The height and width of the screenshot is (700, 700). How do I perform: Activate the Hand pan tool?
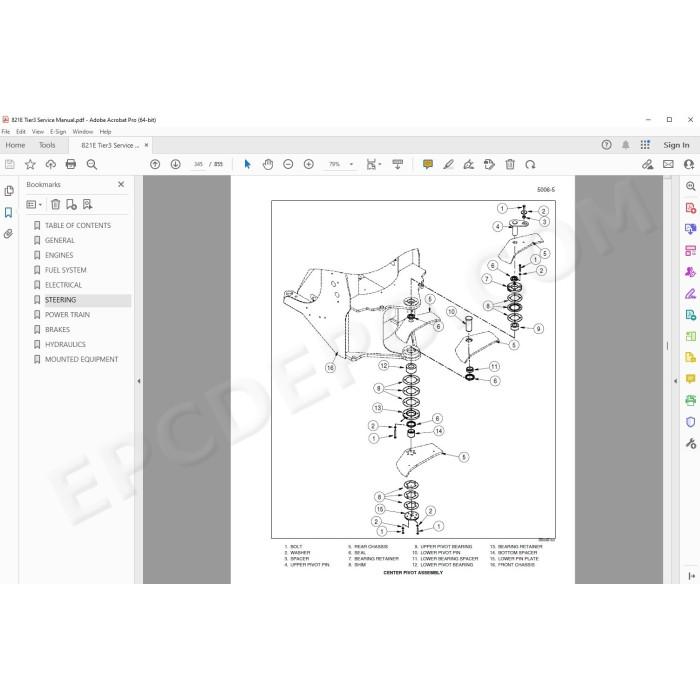[268, 165]
